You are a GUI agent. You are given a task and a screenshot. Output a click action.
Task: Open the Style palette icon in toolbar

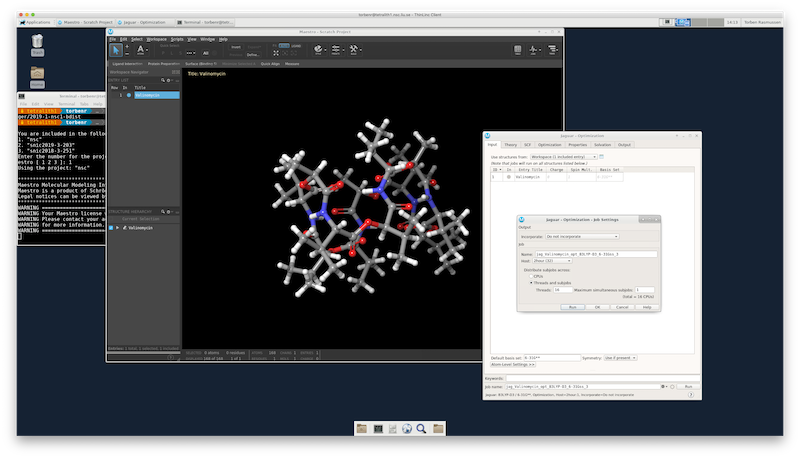coord(318,49)
